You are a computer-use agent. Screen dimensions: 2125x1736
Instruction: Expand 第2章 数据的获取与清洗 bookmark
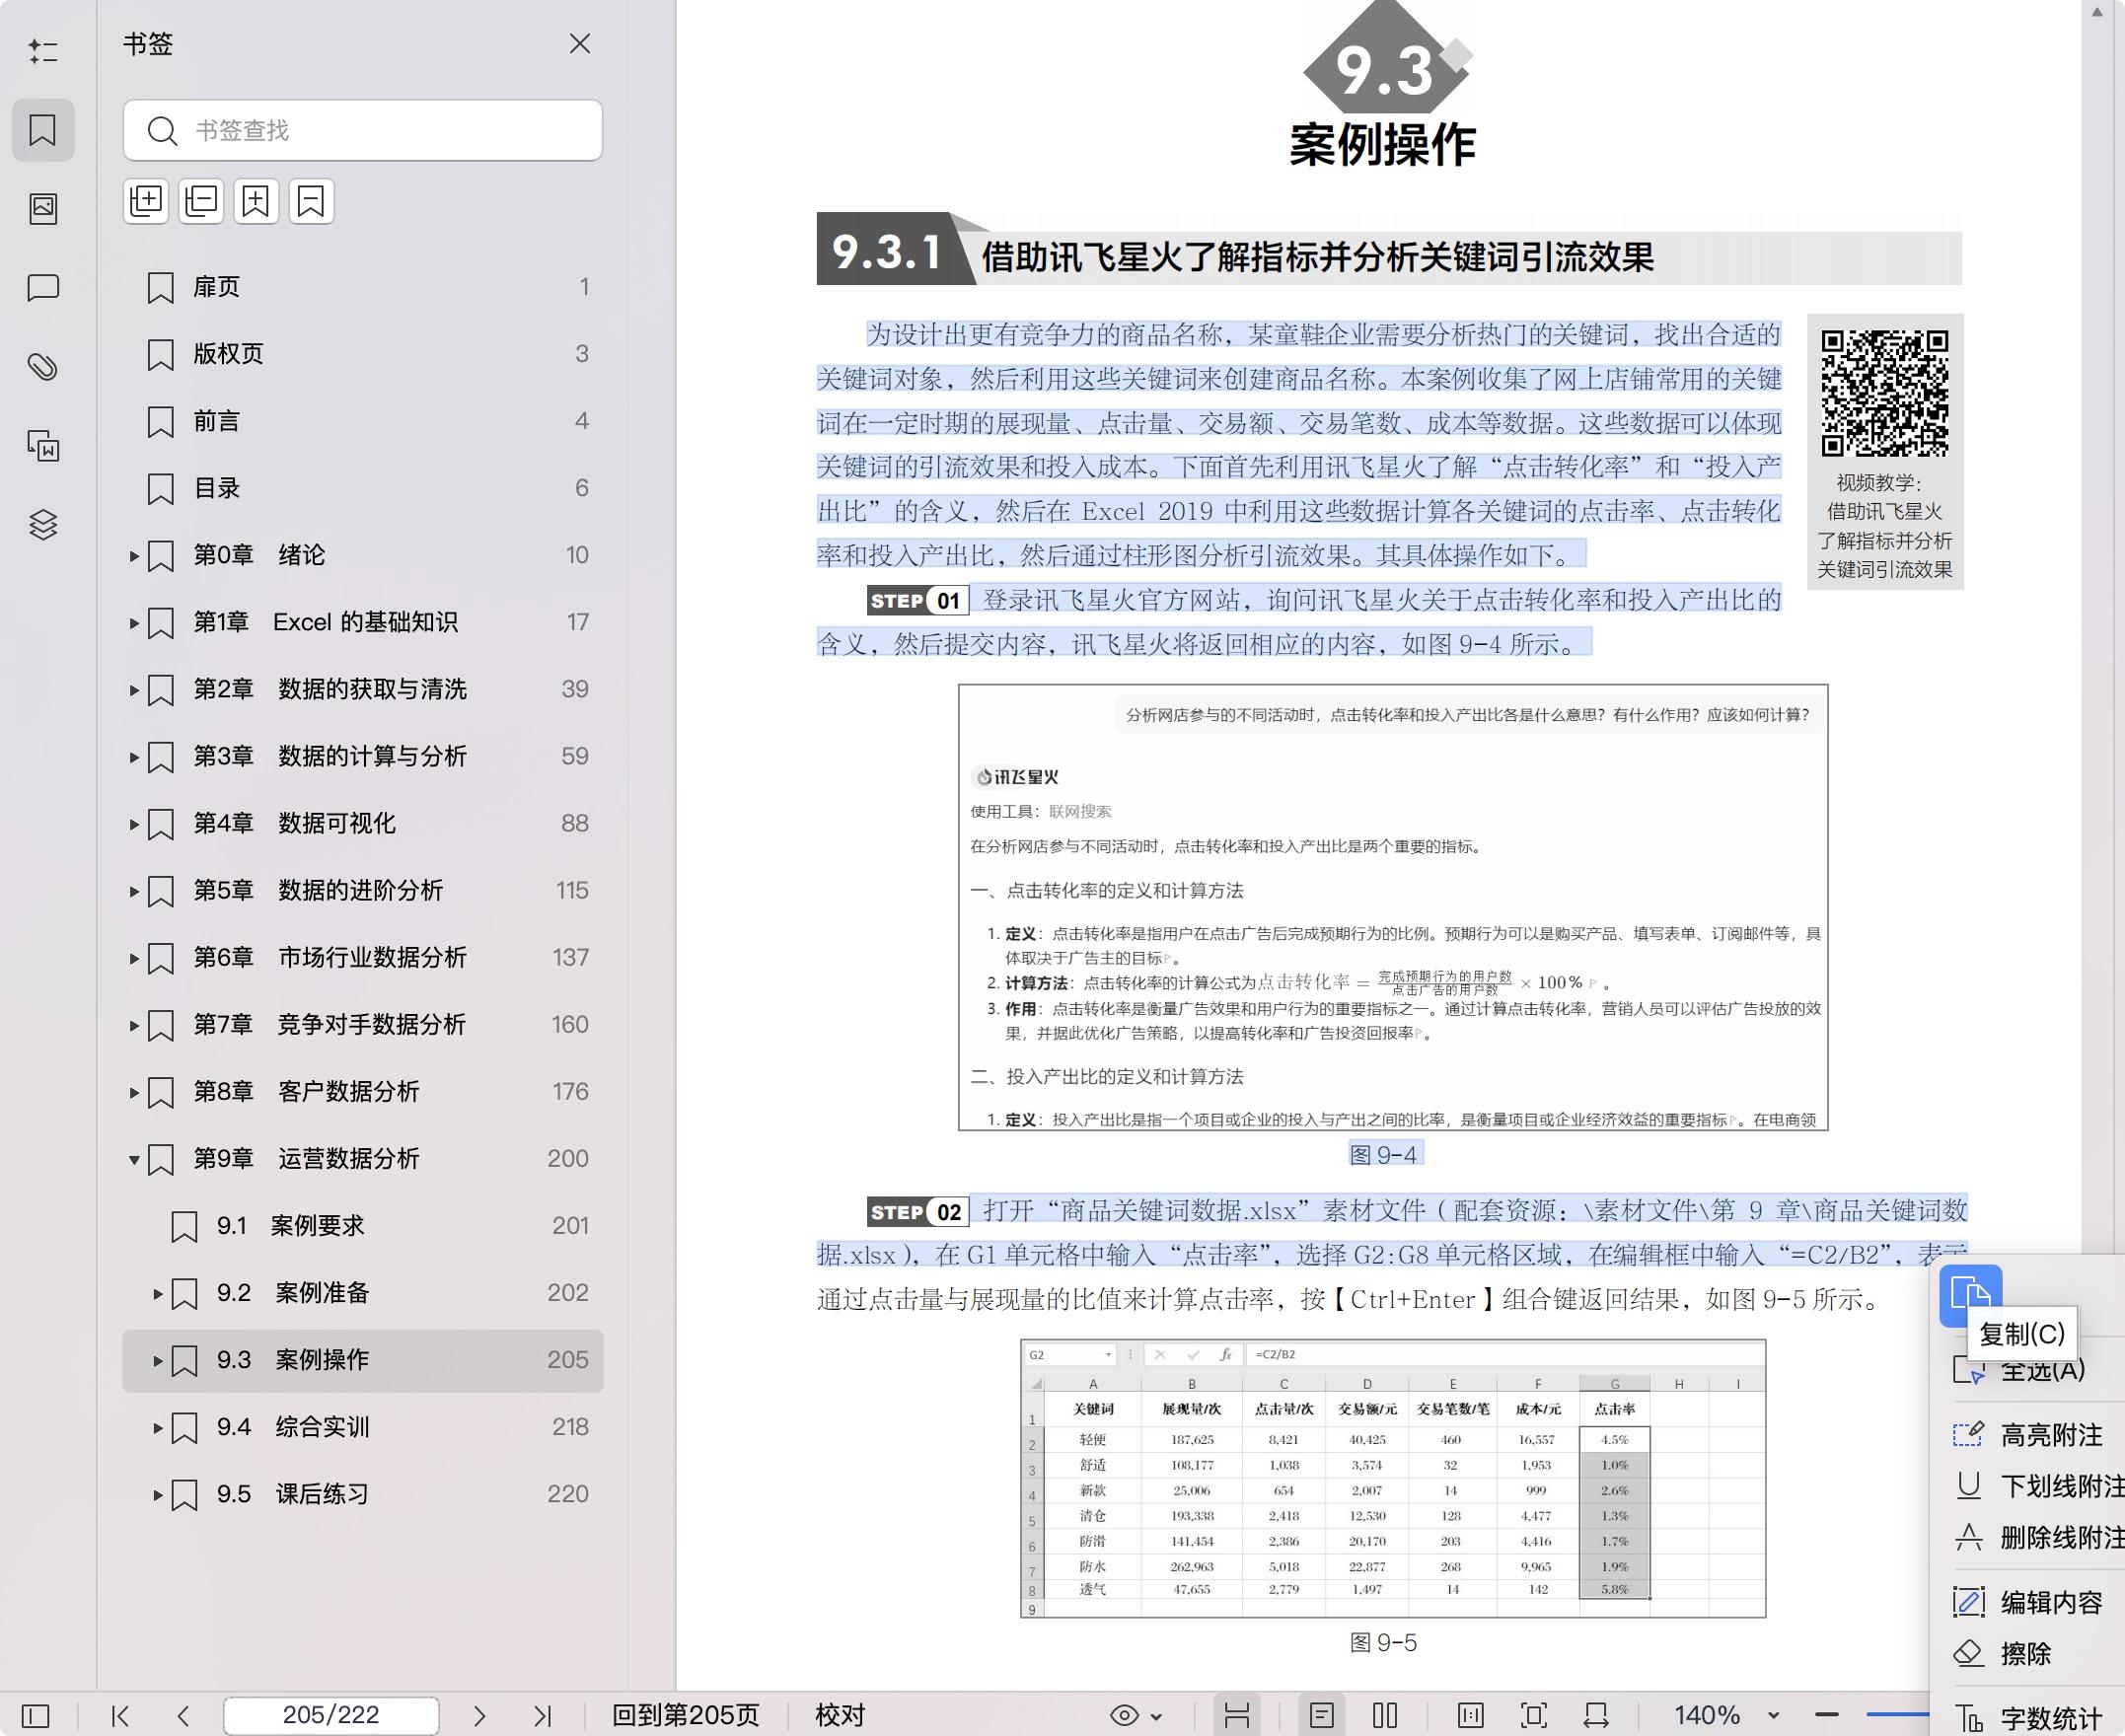tap(134, 690)
